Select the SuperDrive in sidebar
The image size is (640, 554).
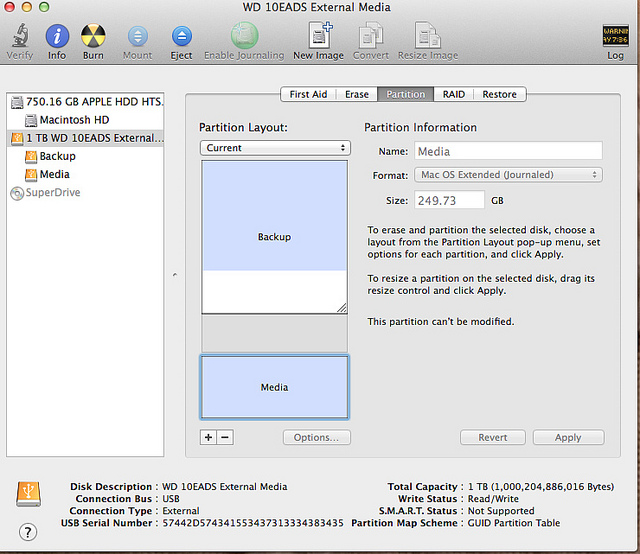tap(85, 192)
